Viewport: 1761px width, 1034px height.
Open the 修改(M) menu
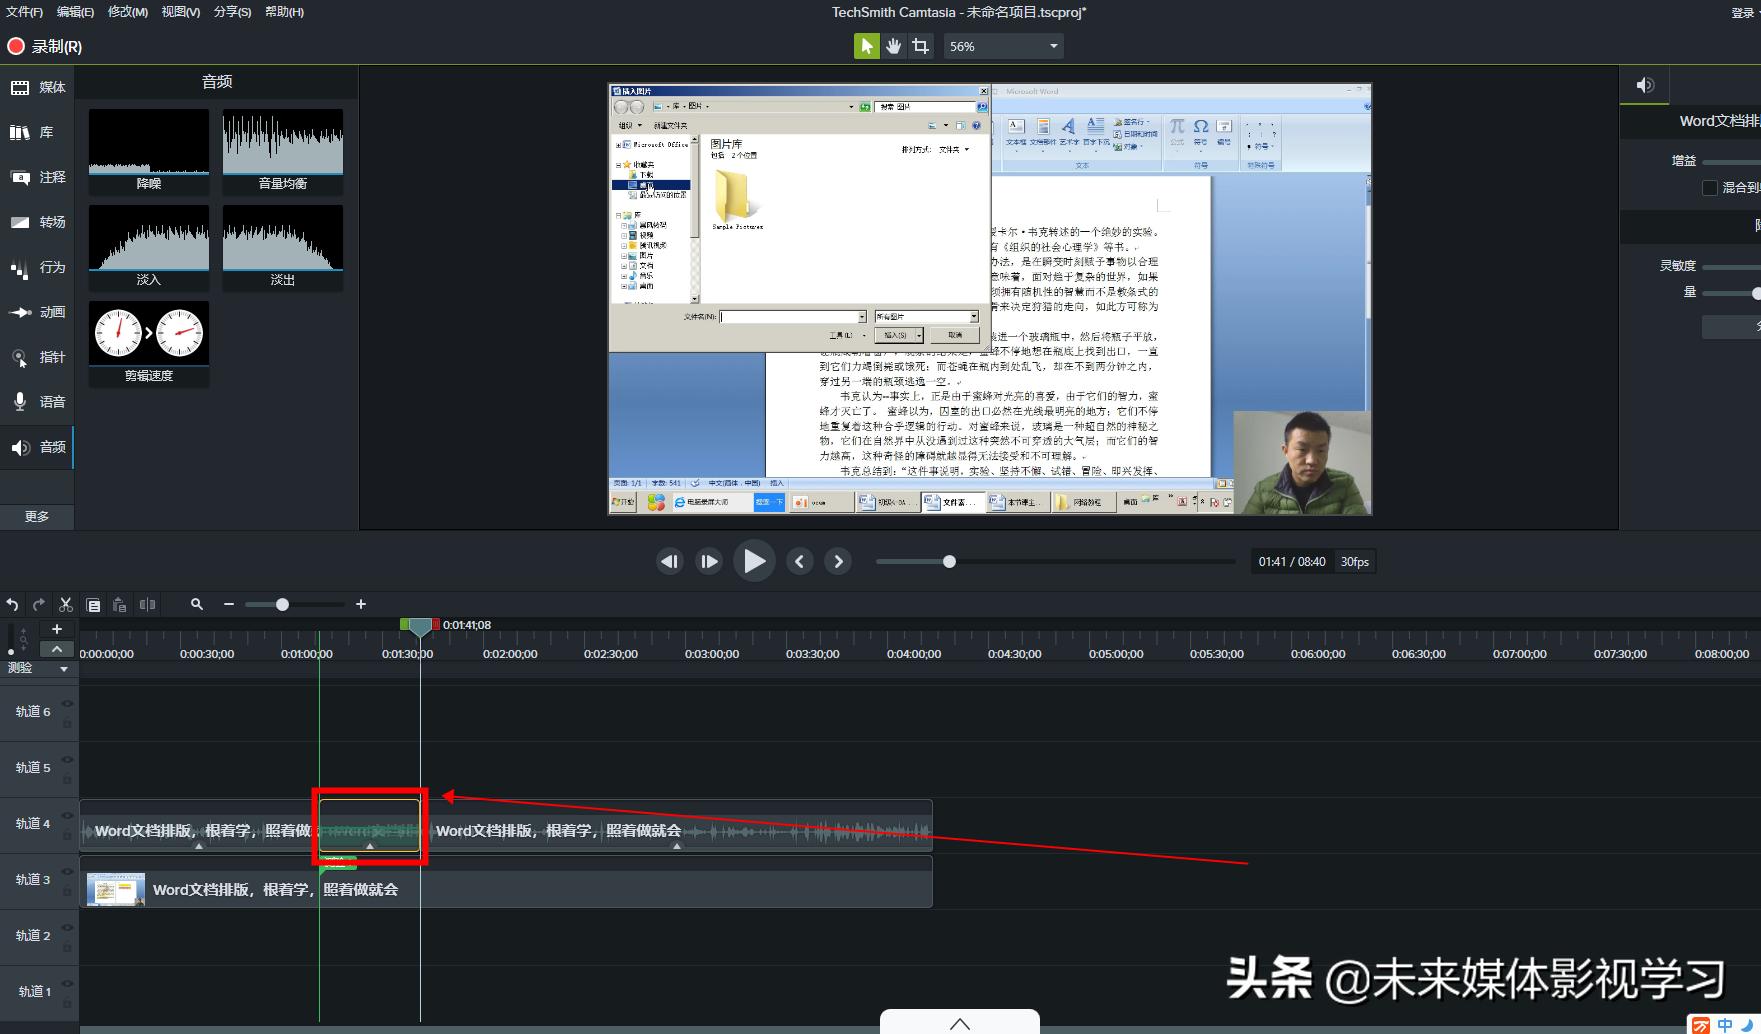coord(127,12)
